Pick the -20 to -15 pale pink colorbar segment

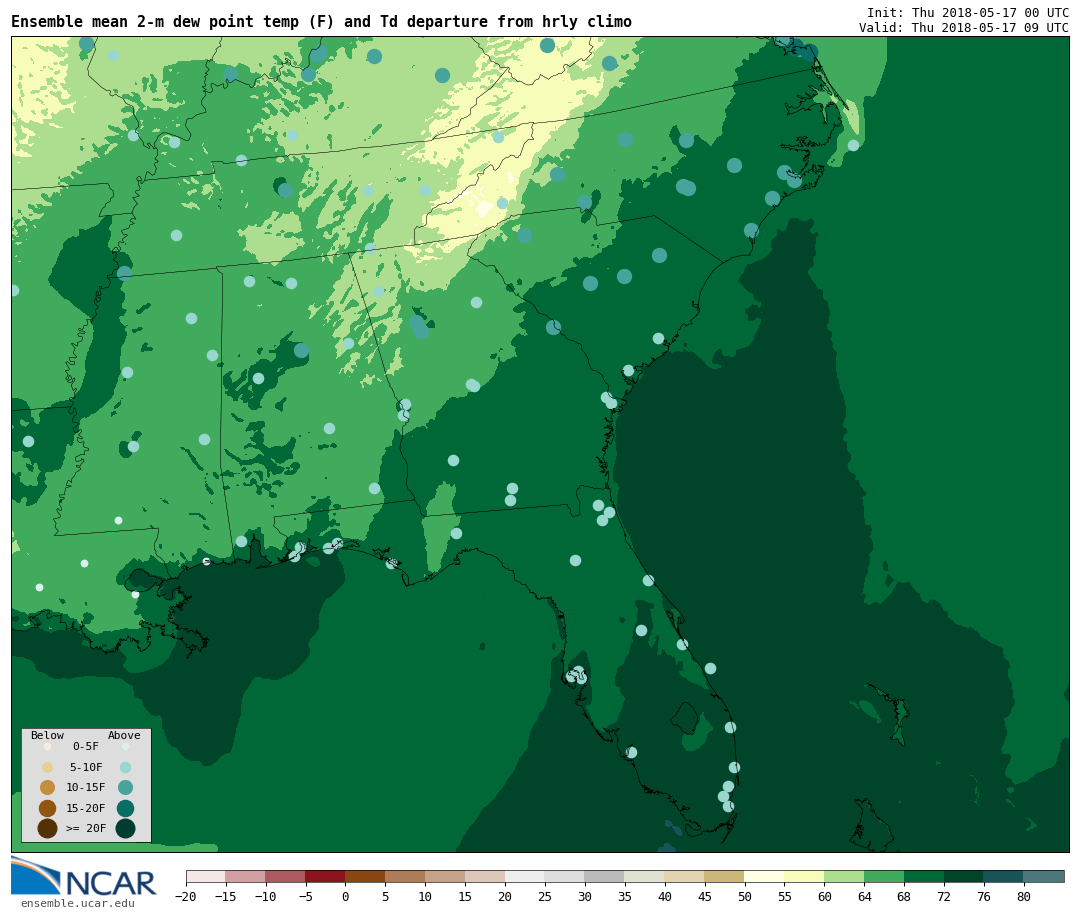tap(205, 876)
